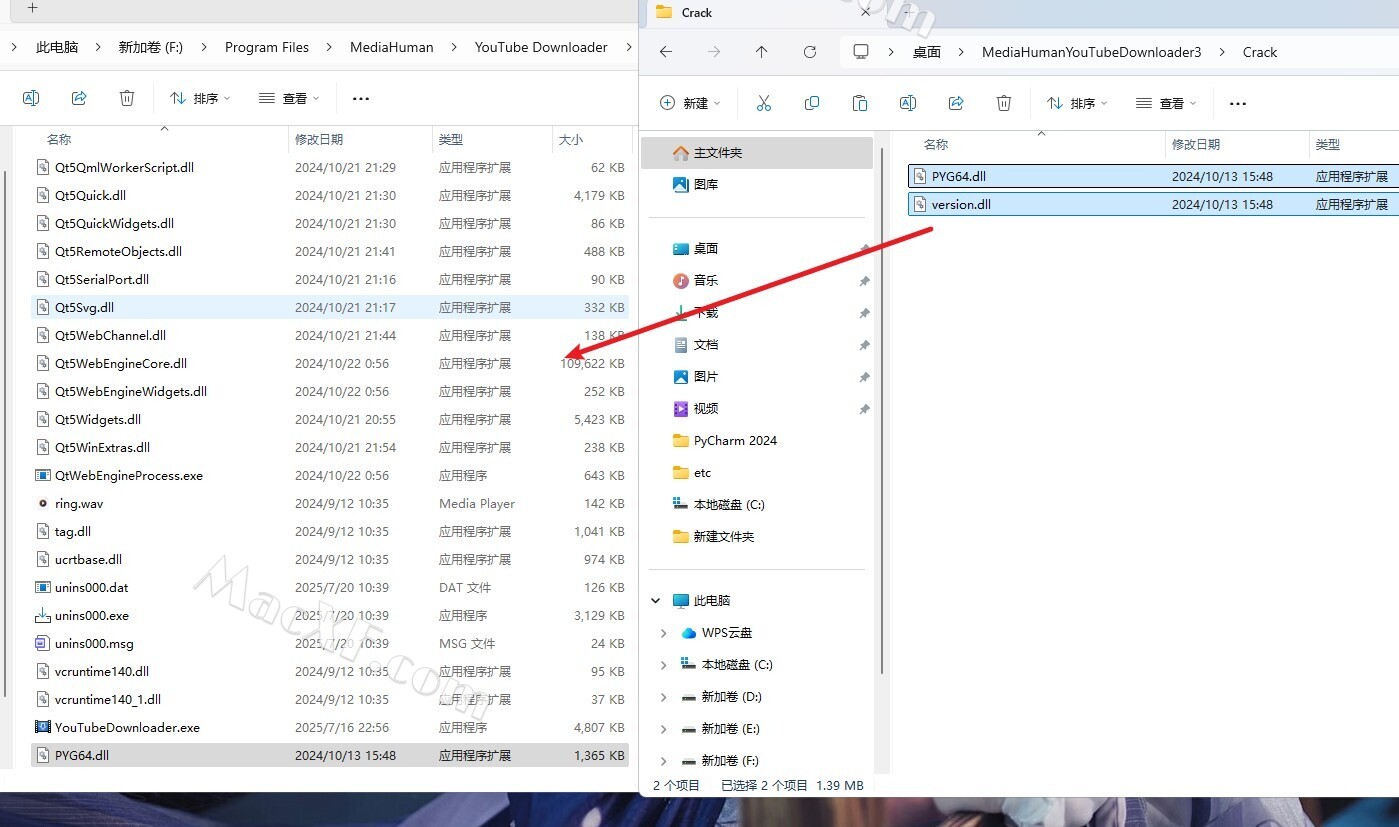Click Share icon in left window toolbar
The height and width of the screenshot is (827, 1399).
(79, 98)
